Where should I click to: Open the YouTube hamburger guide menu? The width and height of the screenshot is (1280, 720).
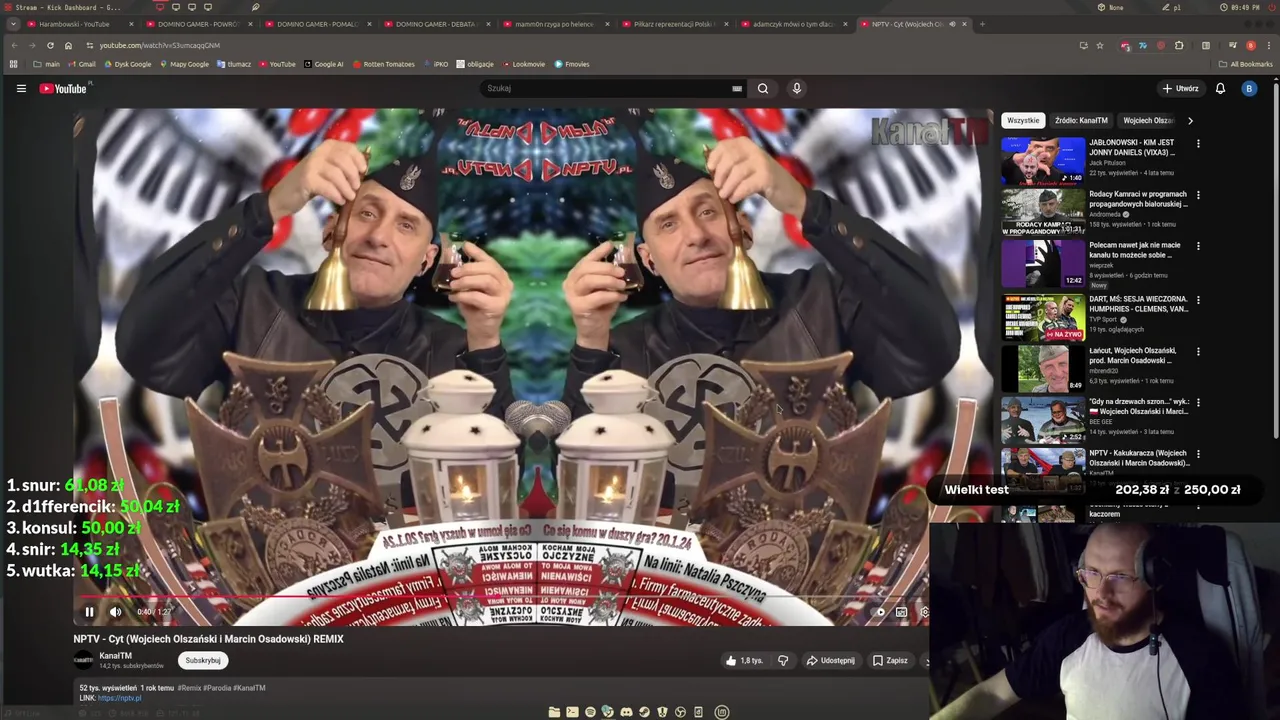pos(21,88)
